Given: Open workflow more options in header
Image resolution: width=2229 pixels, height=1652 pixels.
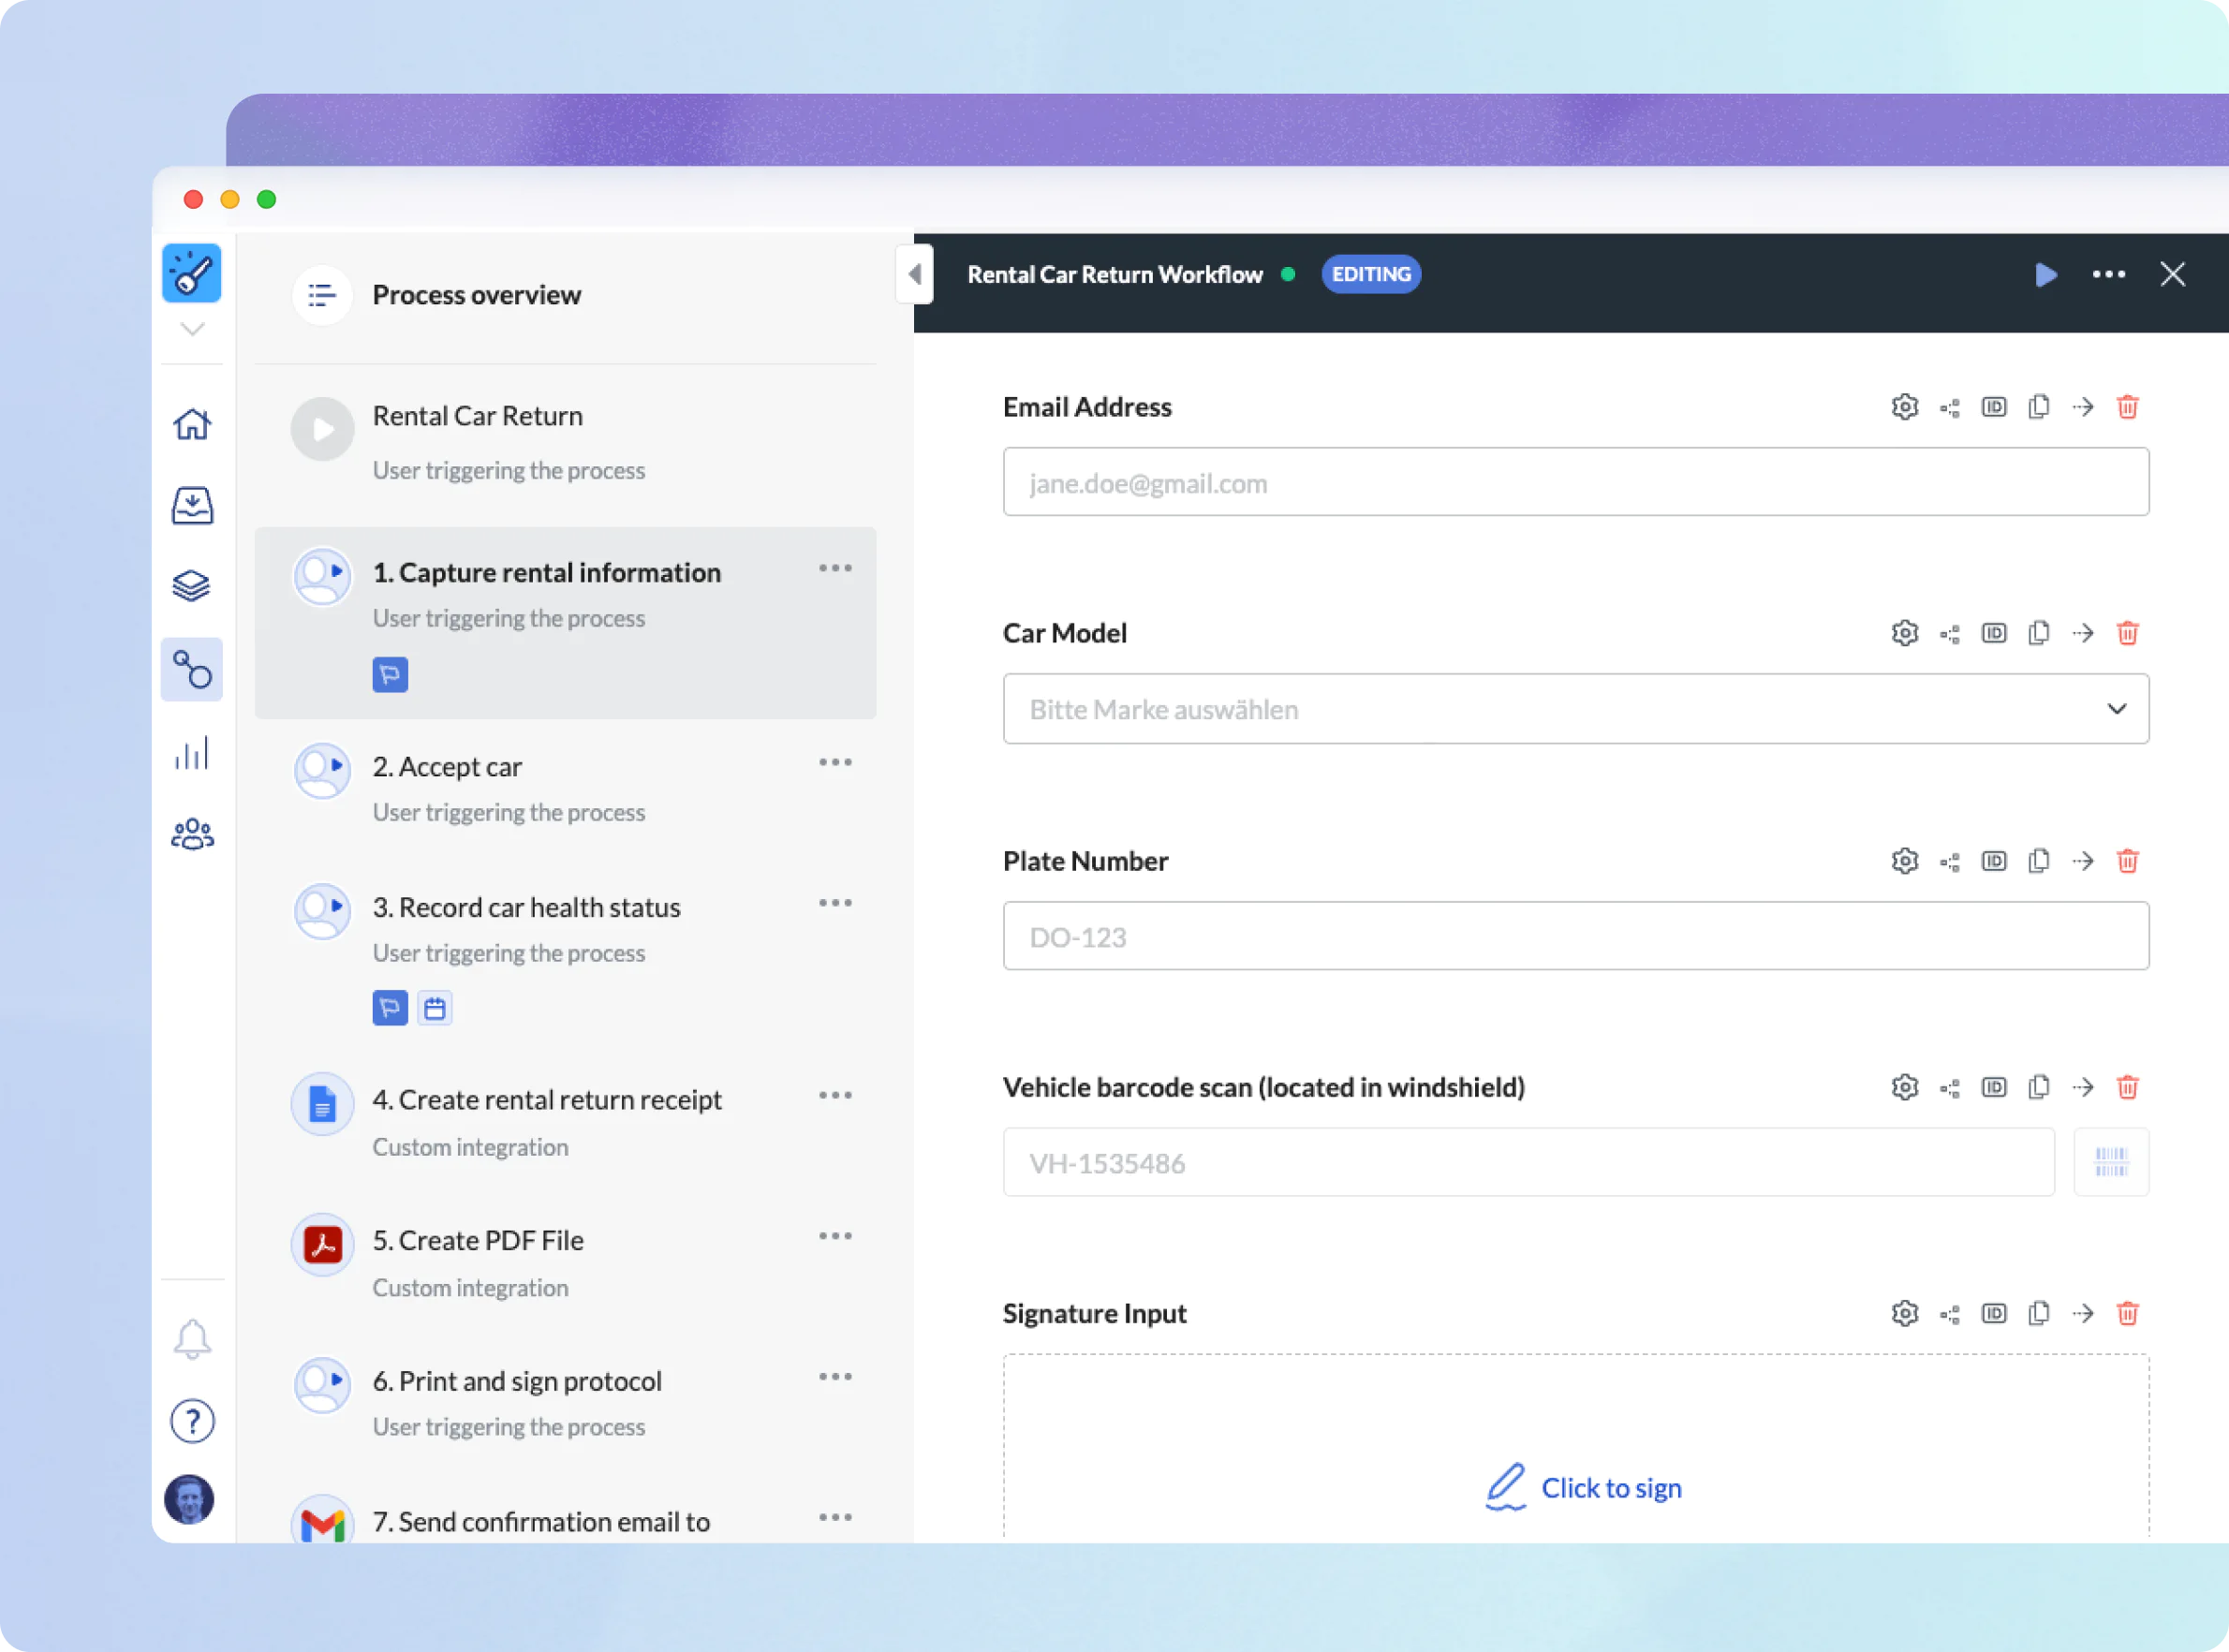Looking at the screenshot, I should tap(2108, 274).
